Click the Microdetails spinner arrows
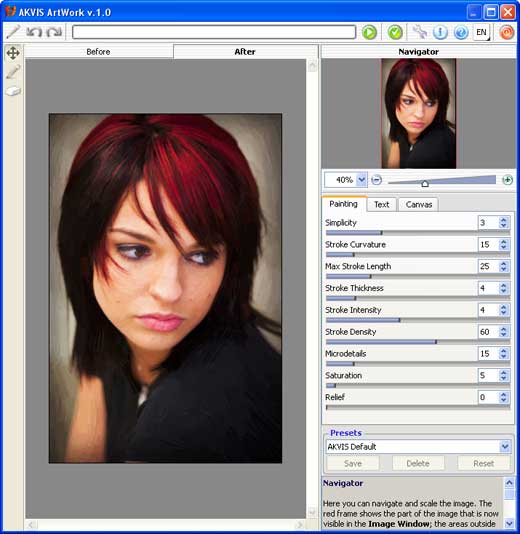This screenshot has height=534, width=520. pos(503,354)
